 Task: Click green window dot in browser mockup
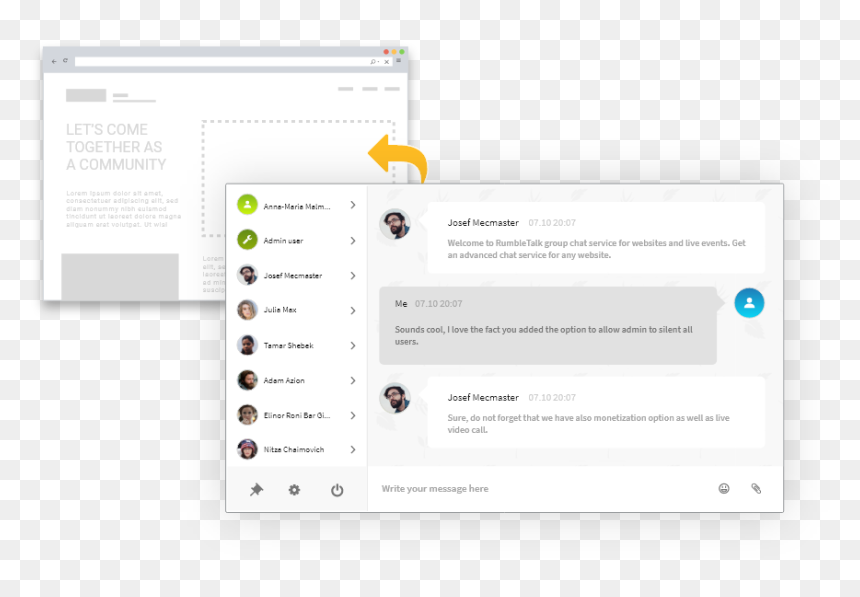point(401,52)
